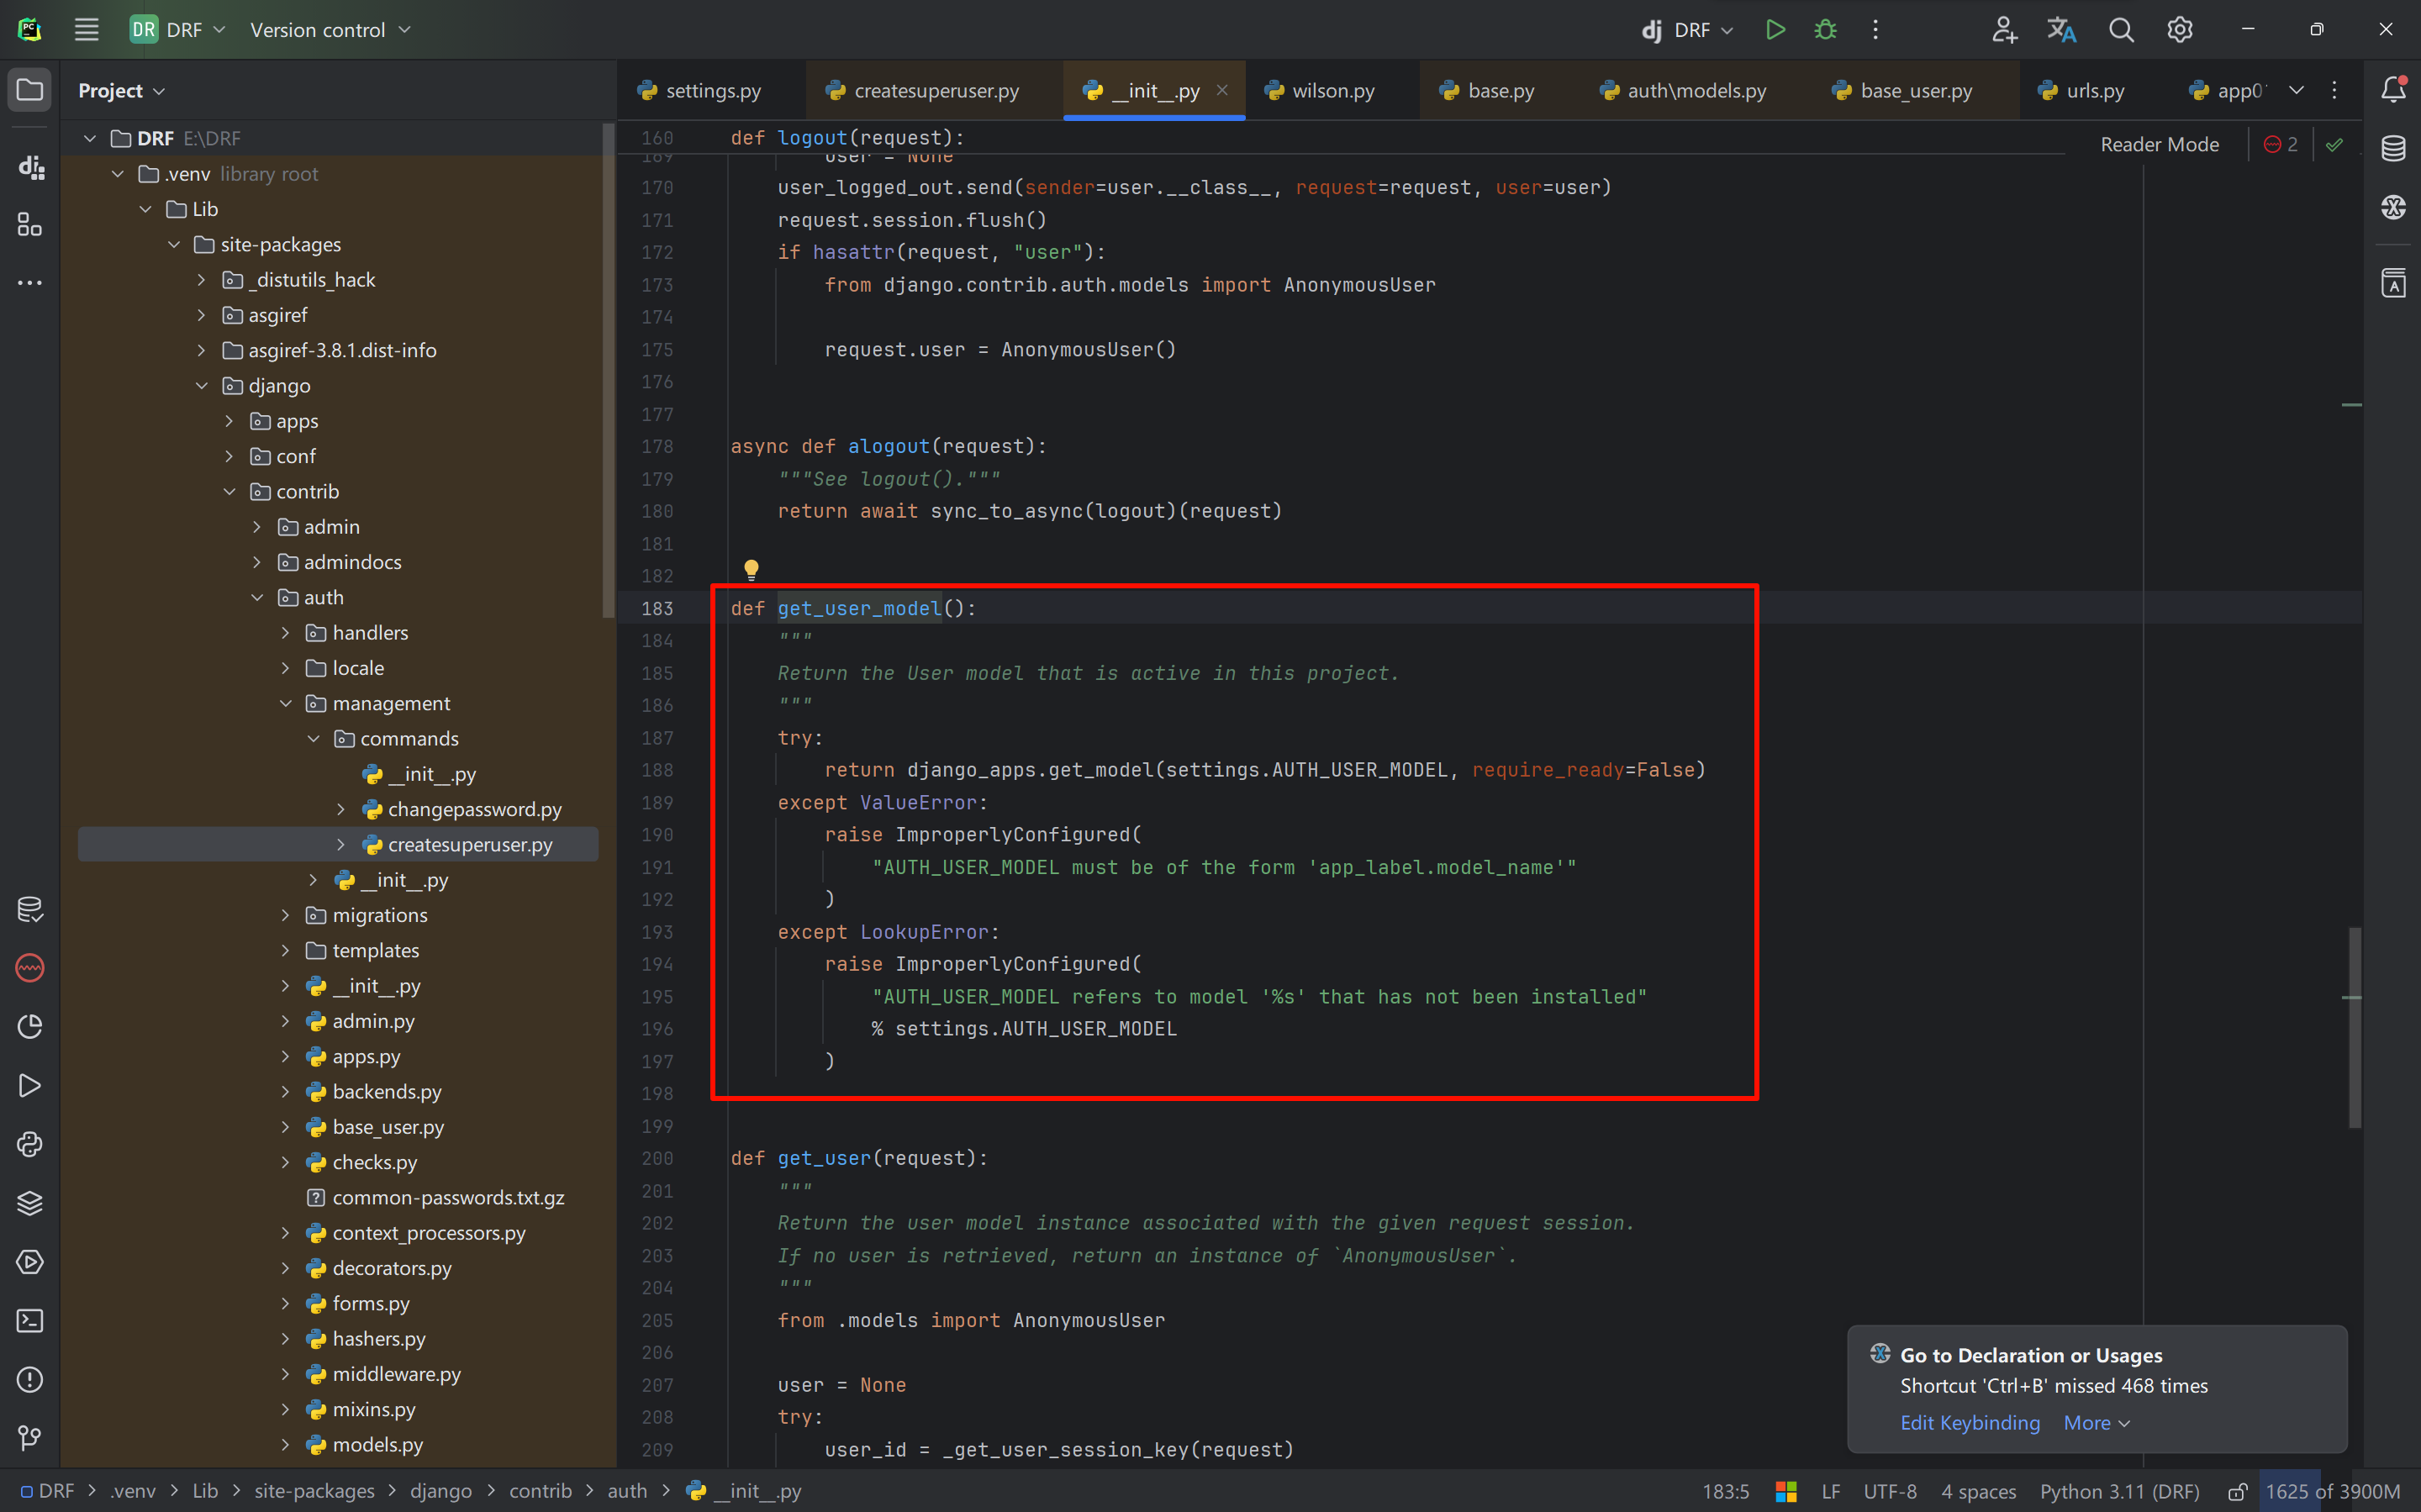Run the DRF configuration

pyautogui.click(x=1775, y=30)
